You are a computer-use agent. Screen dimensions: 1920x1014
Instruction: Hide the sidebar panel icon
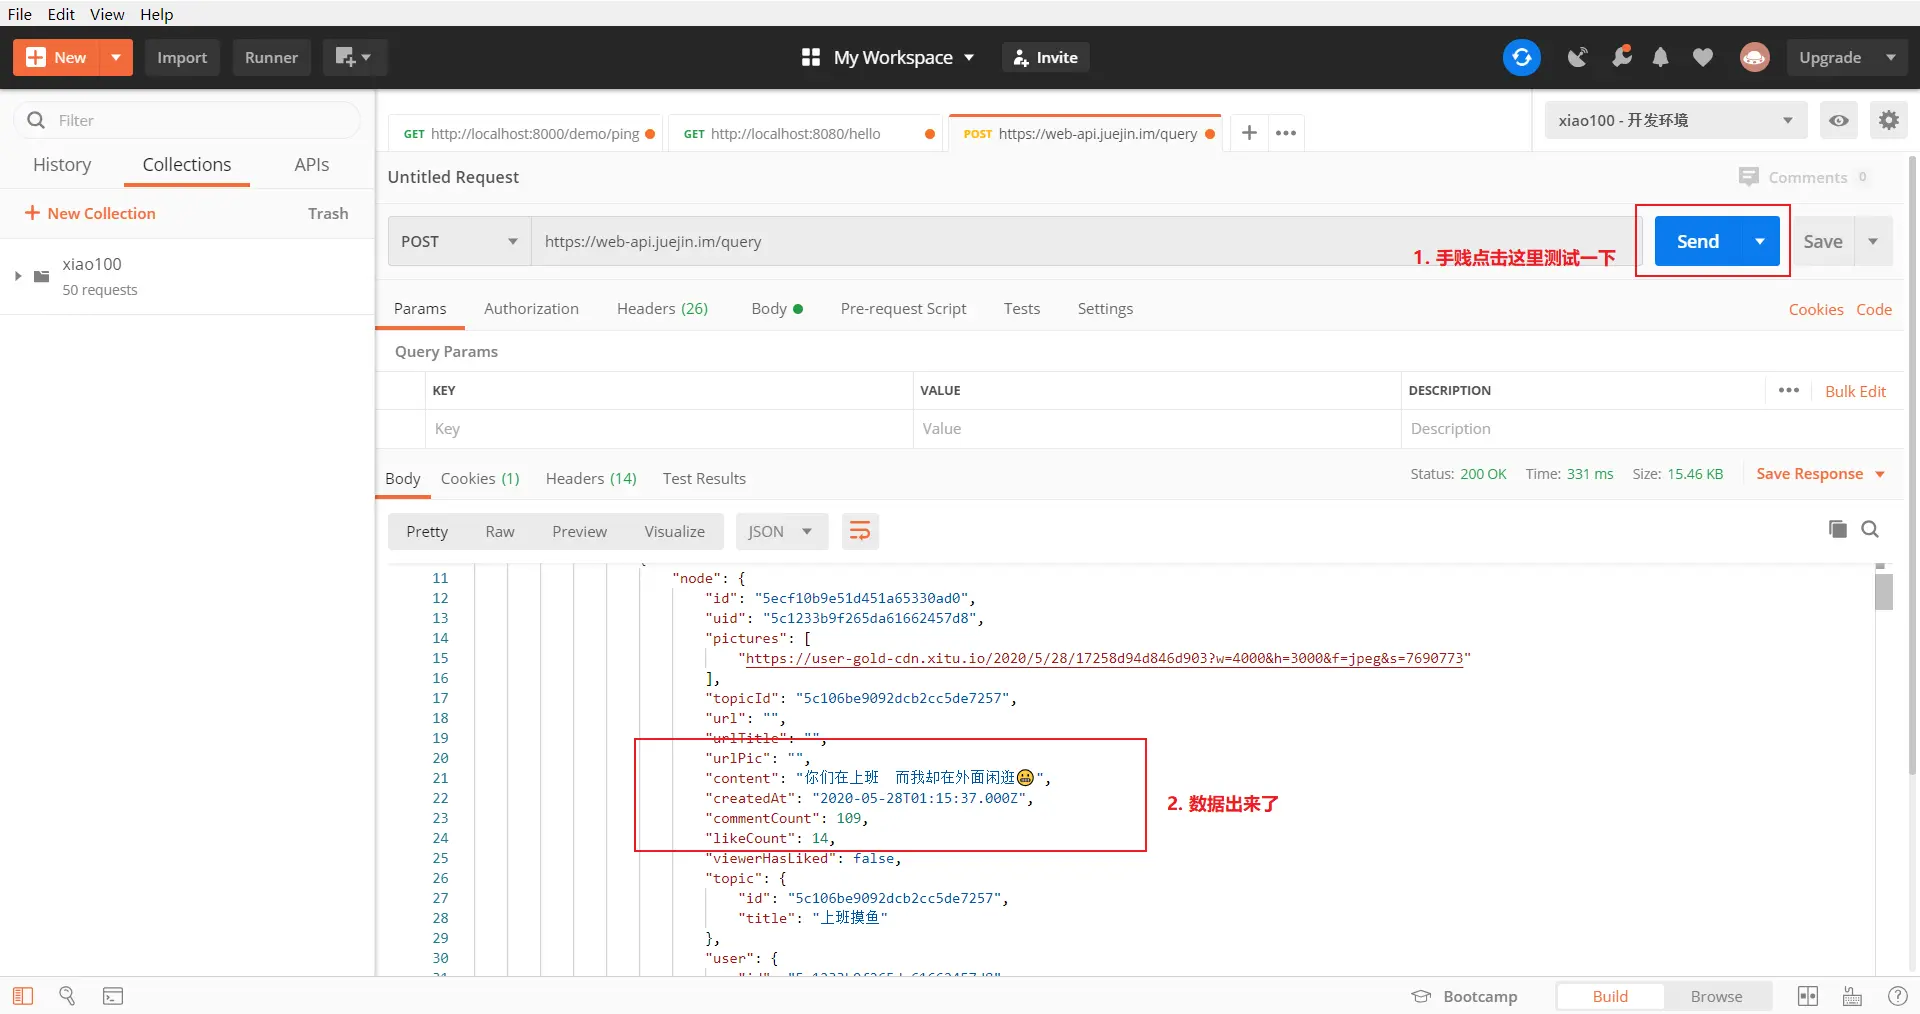tap(23, 996)
